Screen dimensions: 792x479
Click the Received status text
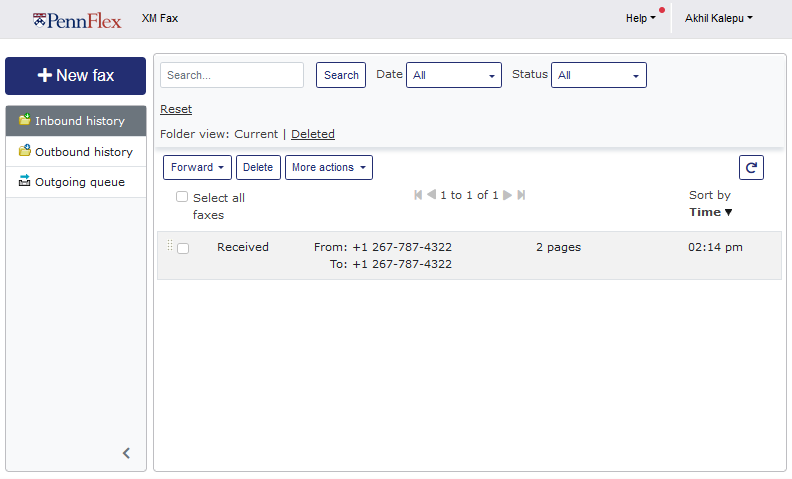tap(243, 247)
